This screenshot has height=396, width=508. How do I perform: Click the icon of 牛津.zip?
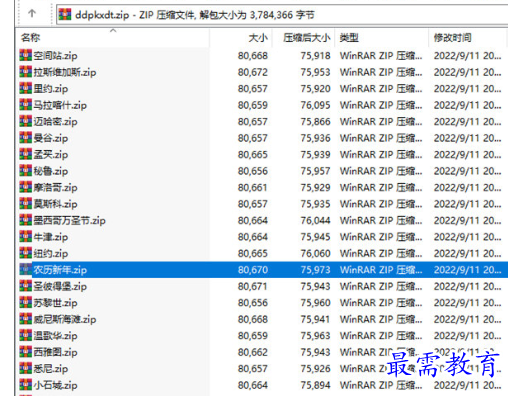[26, 236]
